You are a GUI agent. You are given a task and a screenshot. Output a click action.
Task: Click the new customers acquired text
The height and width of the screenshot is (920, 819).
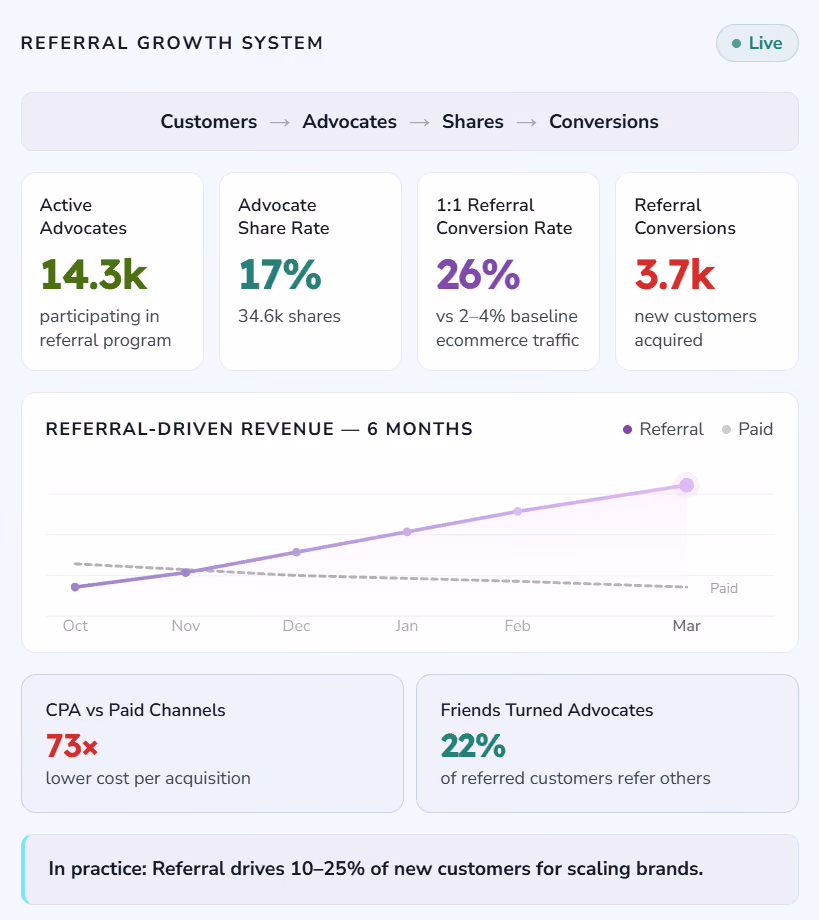coord(695,328)
